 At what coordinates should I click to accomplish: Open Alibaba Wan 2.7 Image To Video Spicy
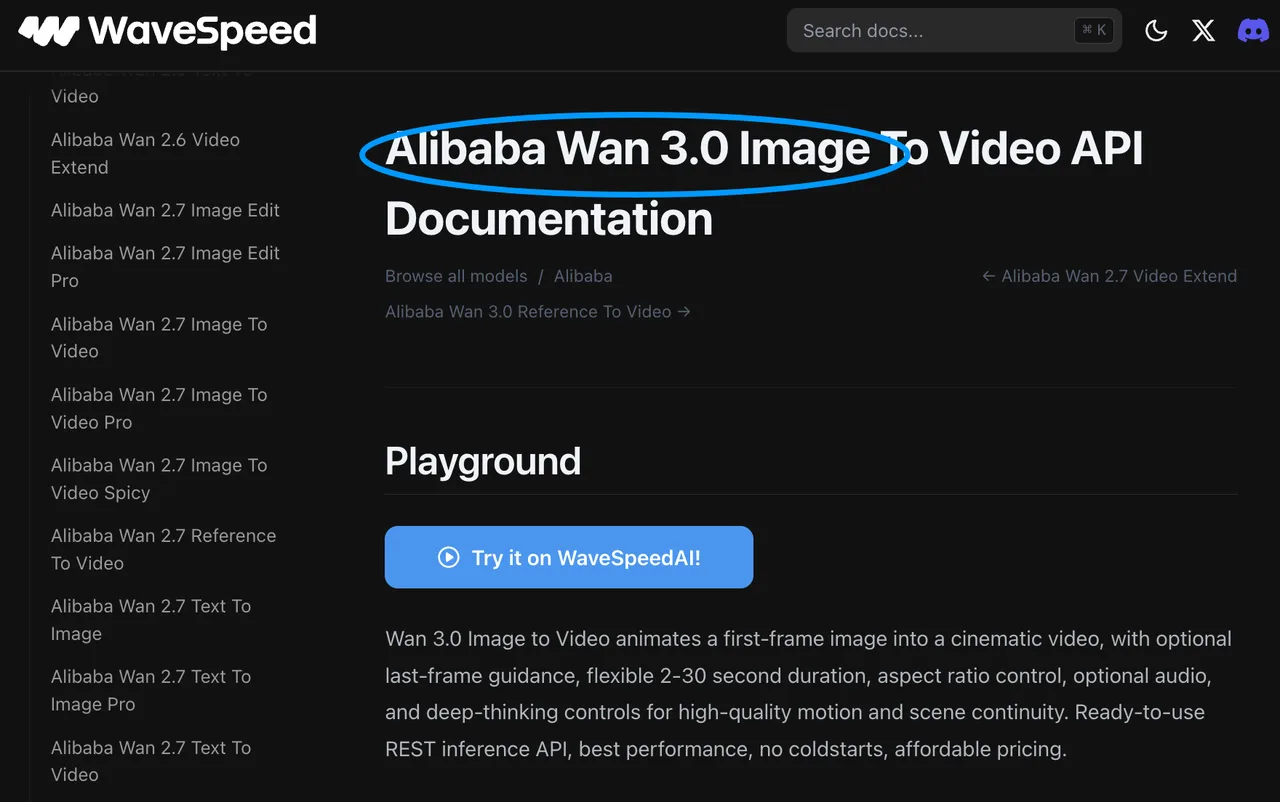(x=159, y=479)
